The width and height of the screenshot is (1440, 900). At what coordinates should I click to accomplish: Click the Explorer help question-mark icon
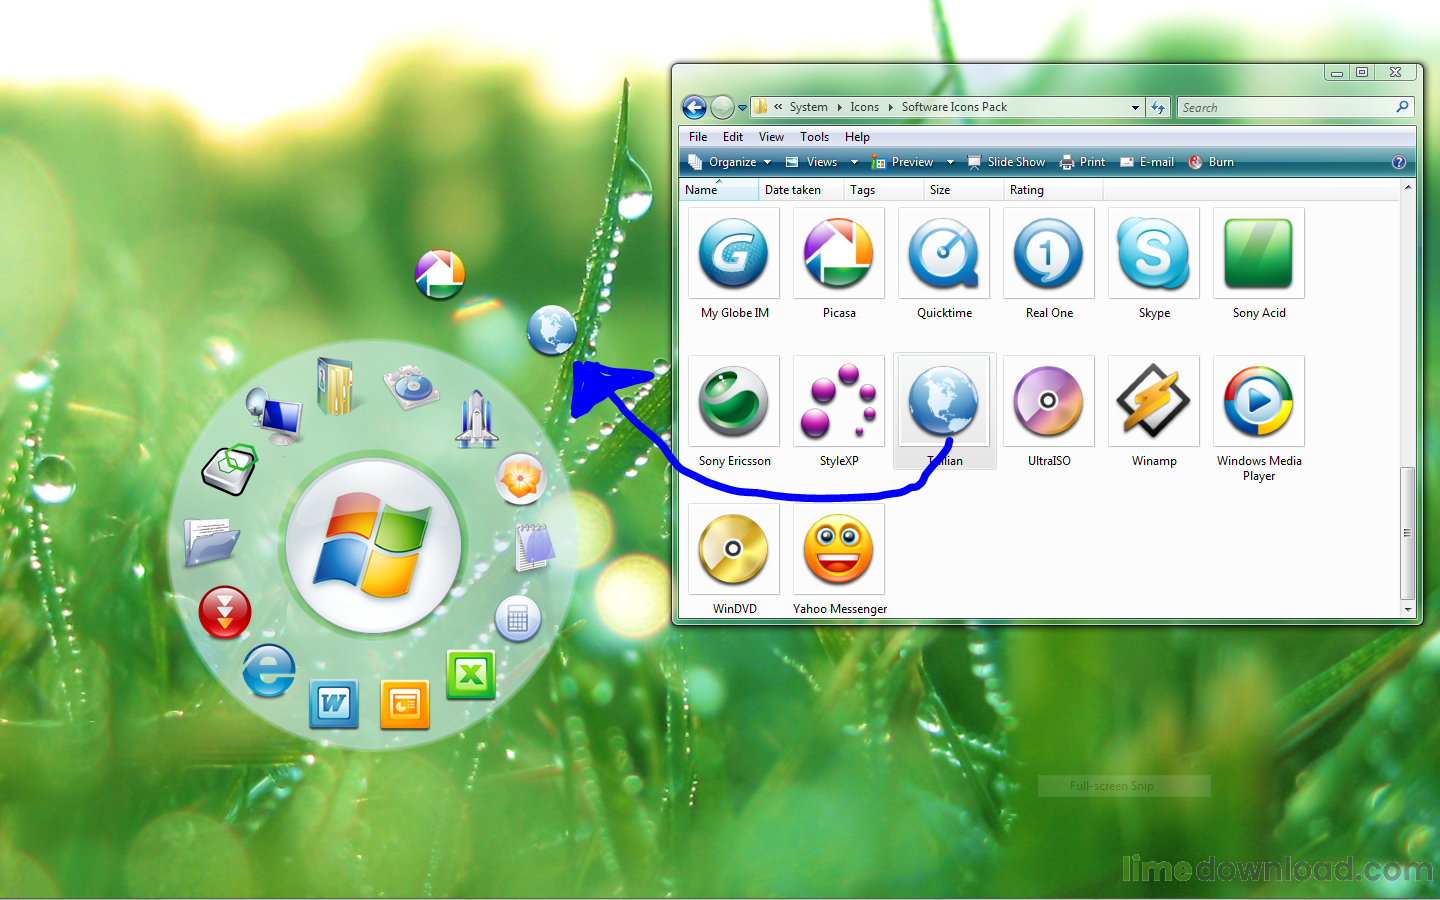pos(1398,162)
